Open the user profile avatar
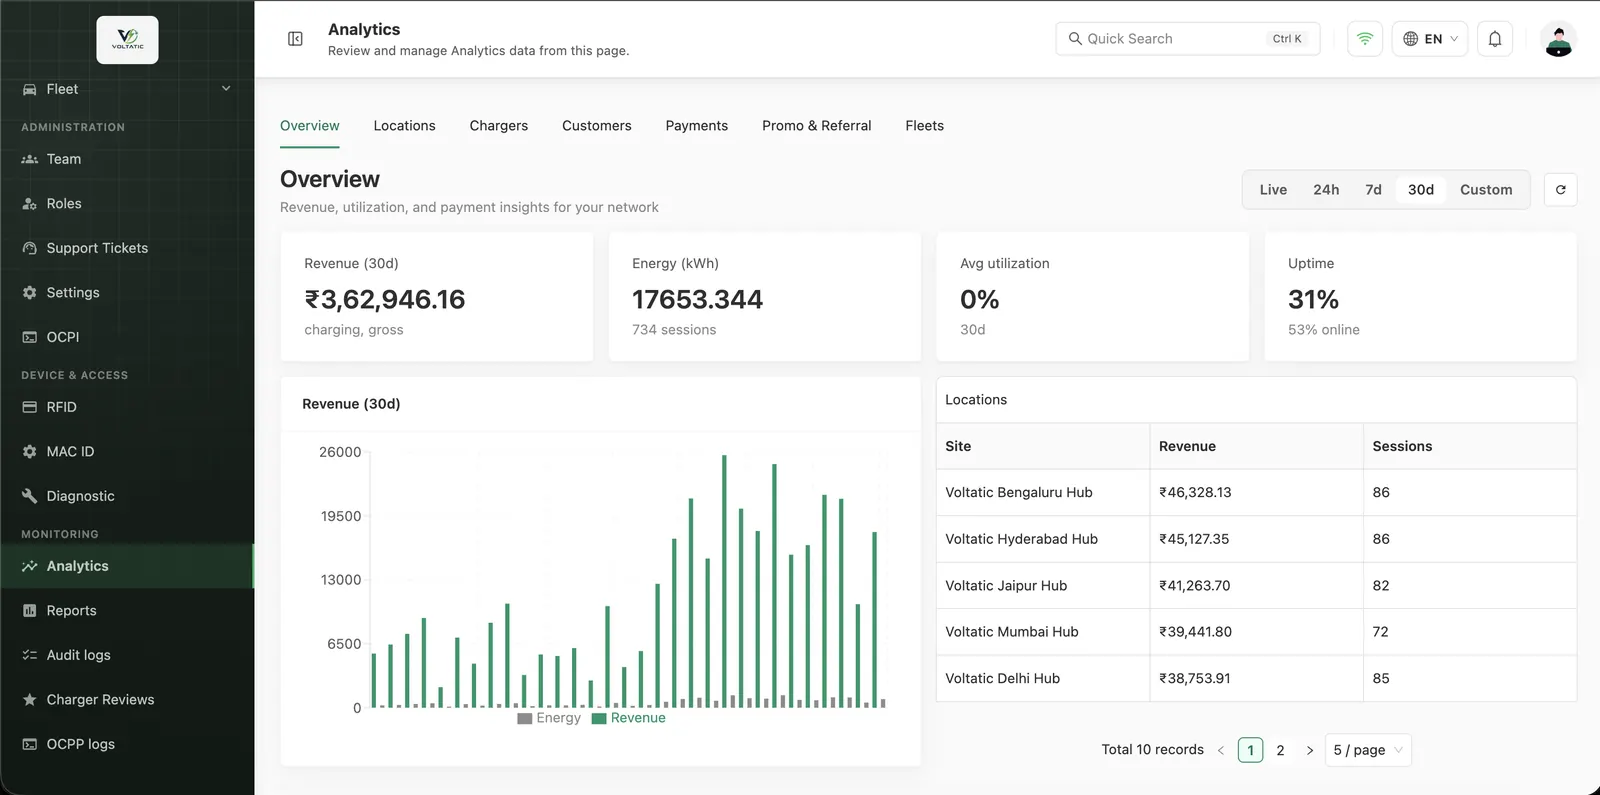This screenshot has width=1600, height=795. coord(1558,39)
